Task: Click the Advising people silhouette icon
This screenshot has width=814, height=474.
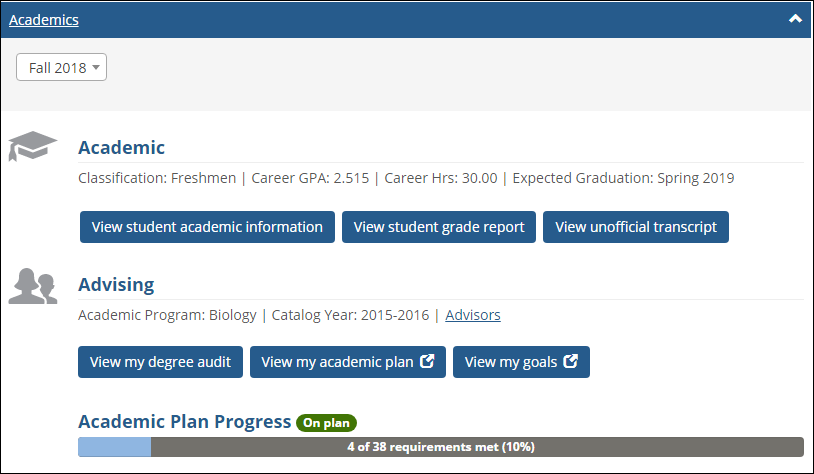Action: point(33,286)
